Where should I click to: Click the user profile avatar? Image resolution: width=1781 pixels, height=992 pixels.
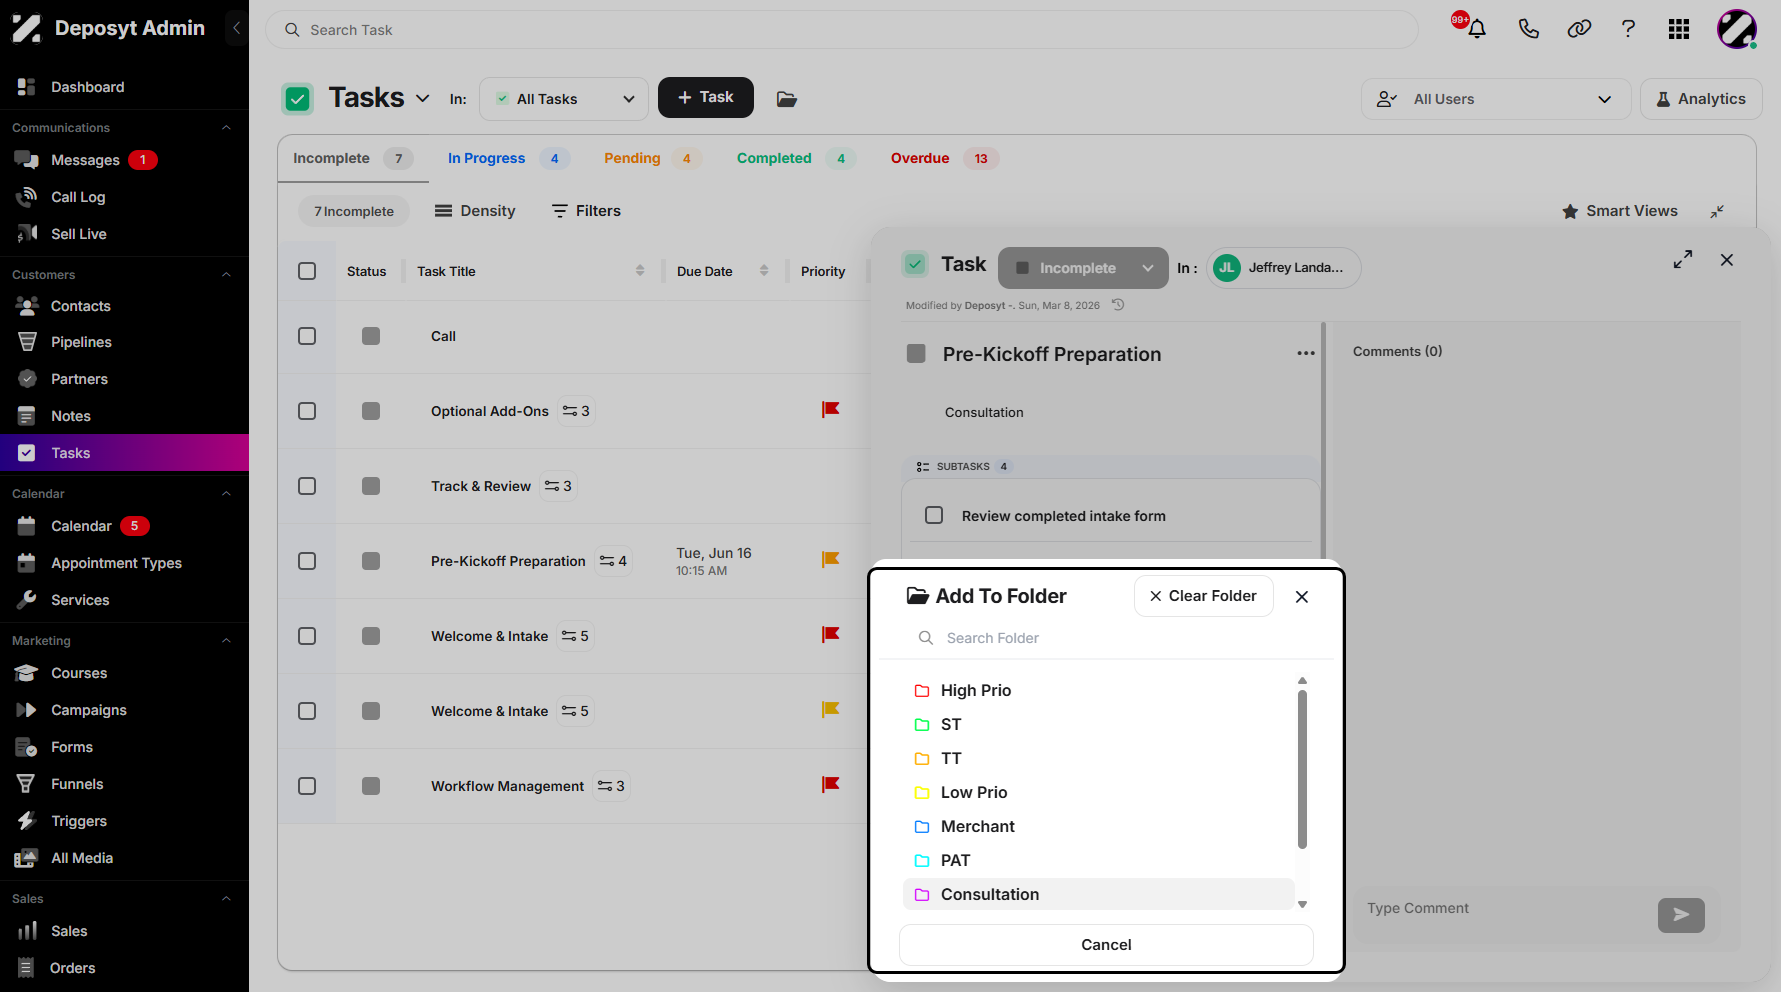tap(1737, 29)
